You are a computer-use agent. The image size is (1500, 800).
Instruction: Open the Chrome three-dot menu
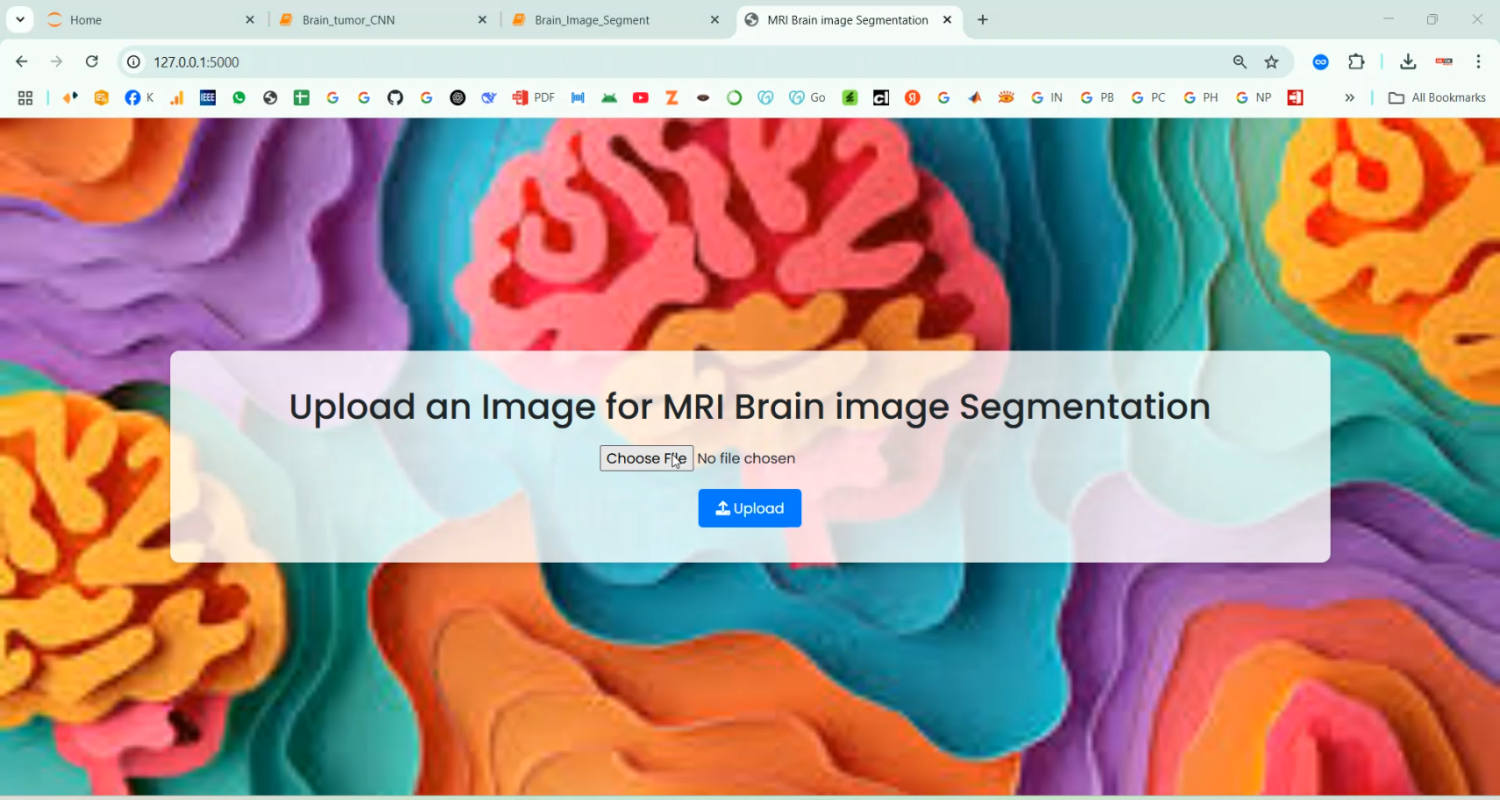click(x=1479, y=62)
